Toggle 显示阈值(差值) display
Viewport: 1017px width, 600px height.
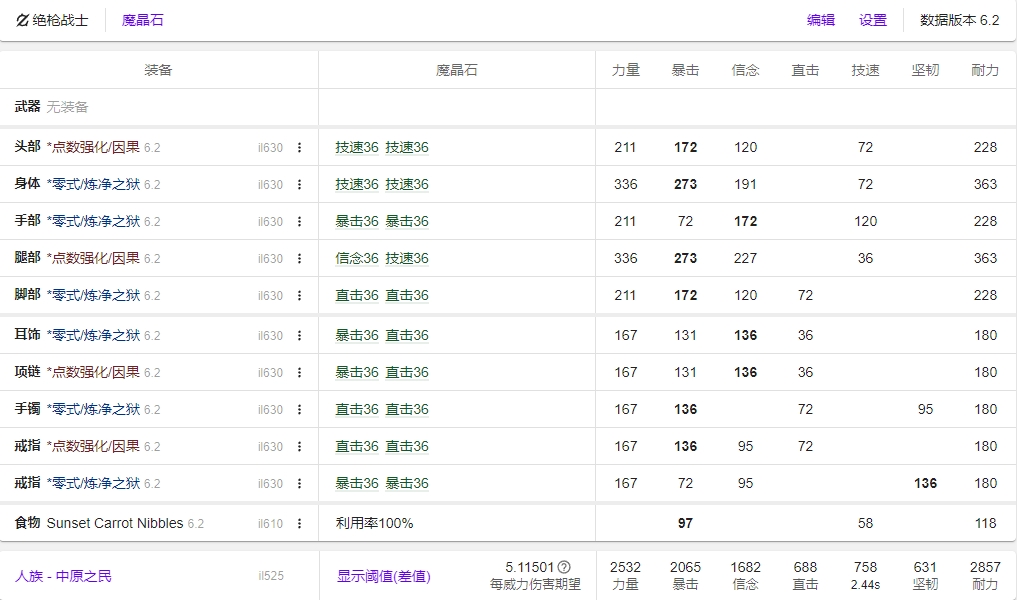[383, 576]
